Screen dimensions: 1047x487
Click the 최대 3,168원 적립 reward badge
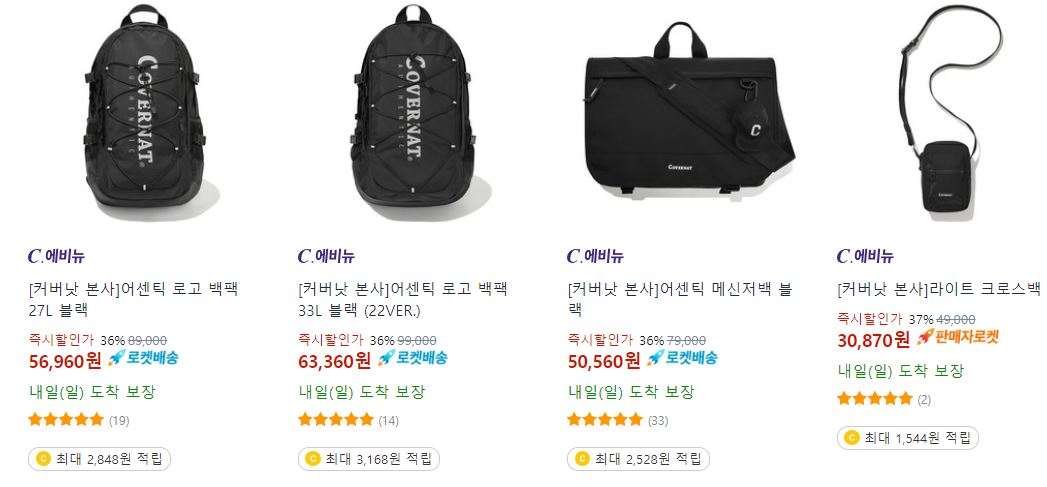369,459
